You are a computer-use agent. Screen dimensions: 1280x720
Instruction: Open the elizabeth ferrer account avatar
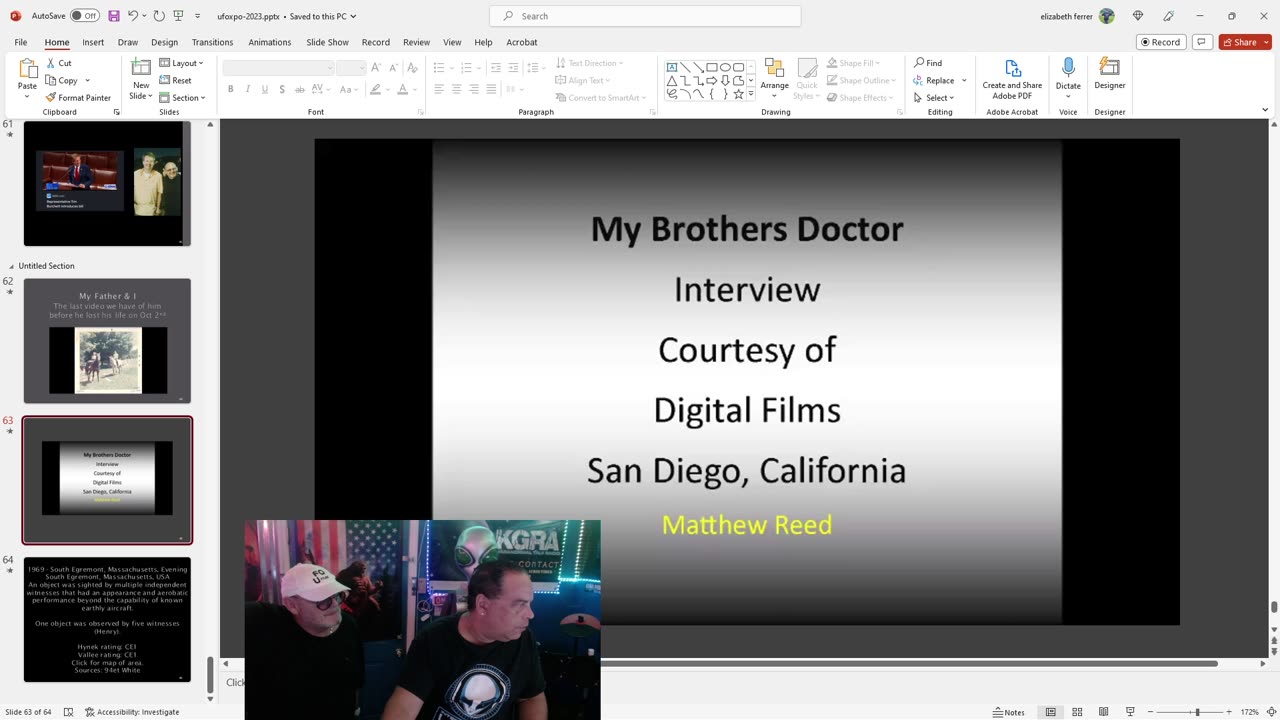coord(1106,16)
